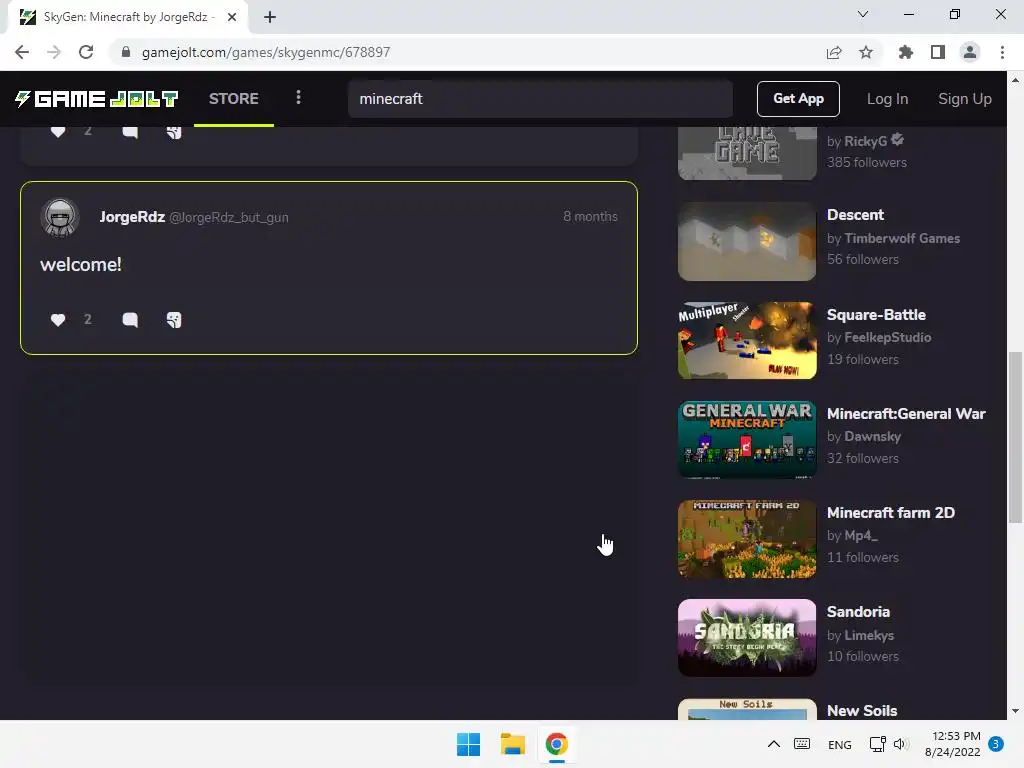This screenshot has height=768, width=1024.
Task: Open the notification count badge
Action: pos(996,744)
